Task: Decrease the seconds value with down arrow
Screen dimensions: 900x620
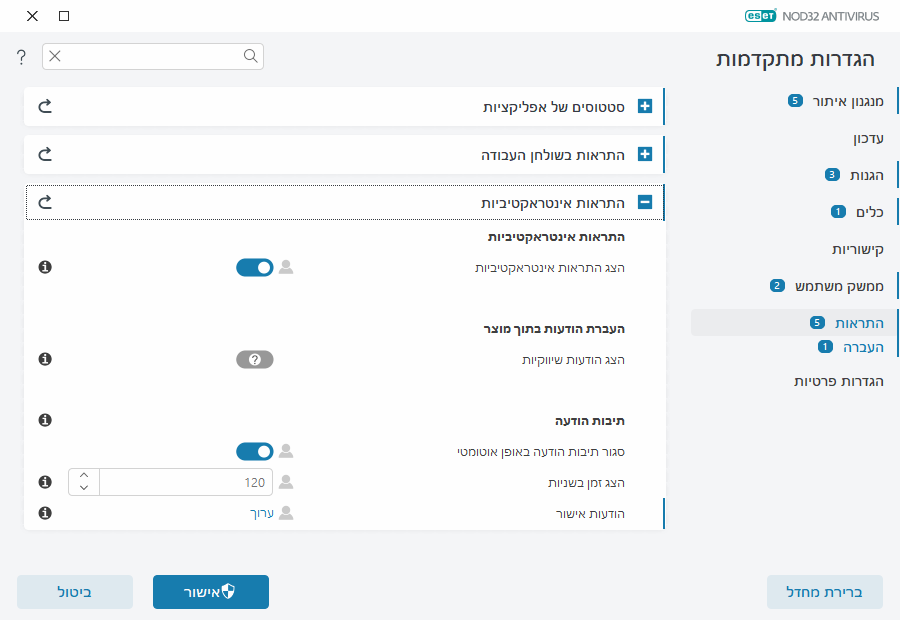Action: pos(84,488)
